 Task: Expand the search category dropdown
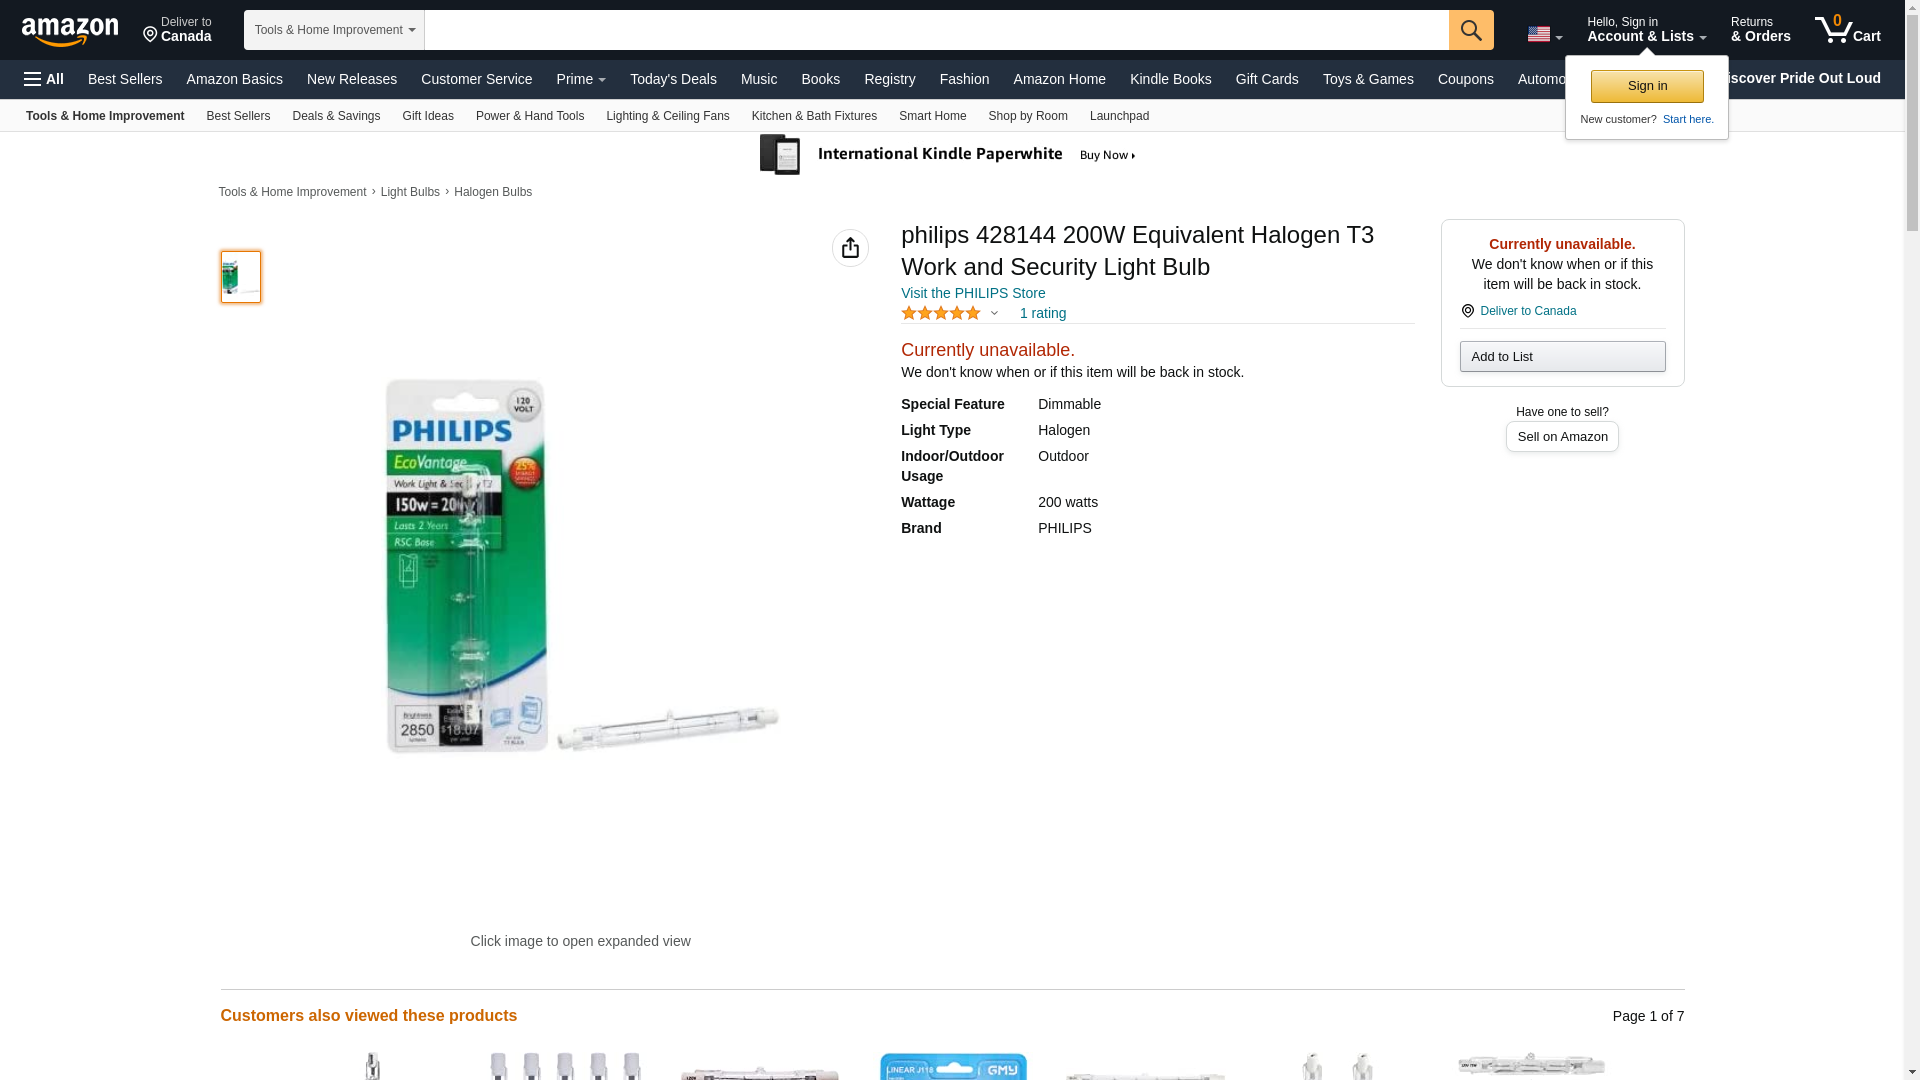pos(334,30)
